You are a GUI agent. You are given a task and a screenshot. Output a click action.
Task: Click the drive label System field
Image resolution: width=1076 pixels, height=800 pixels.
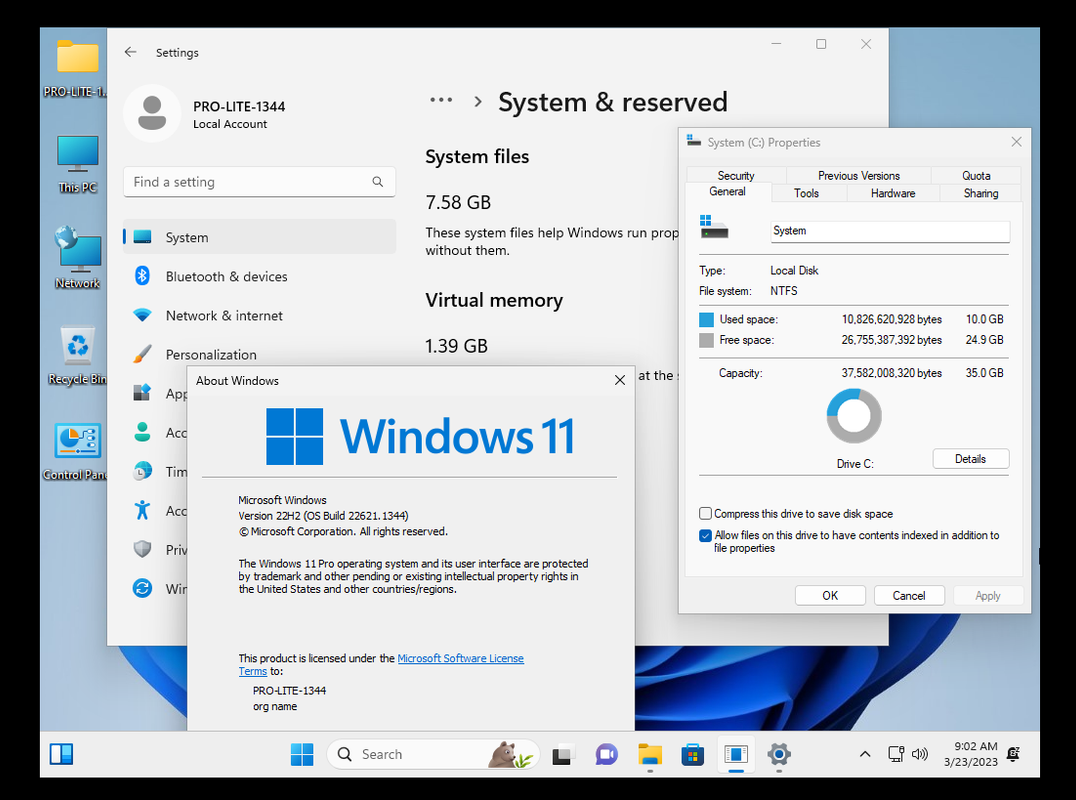pyautogui.click(x=890, y=231)
